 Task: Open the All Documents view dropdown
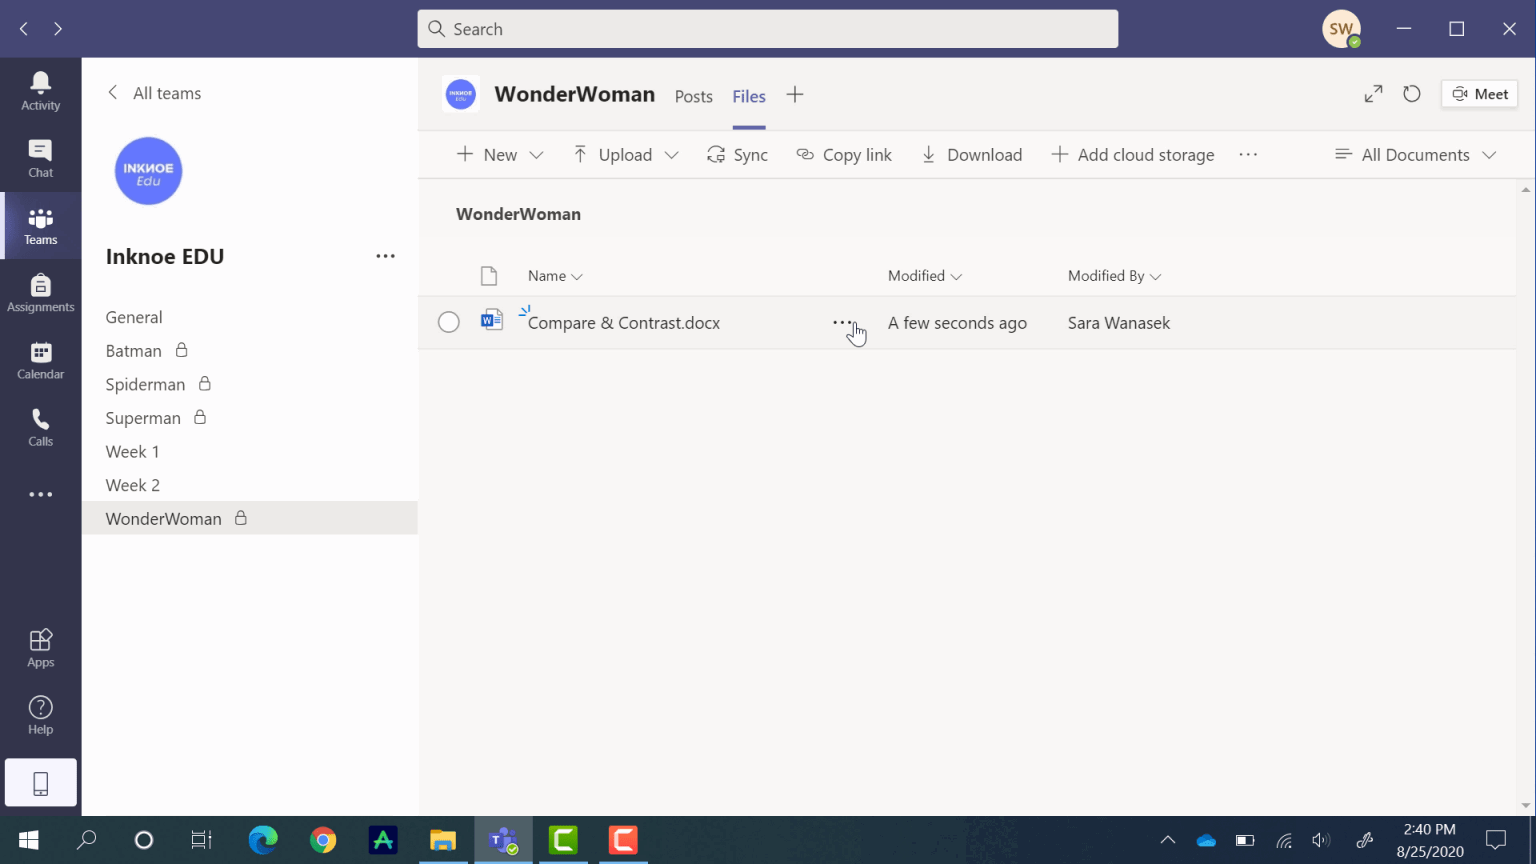point(1415,155)
